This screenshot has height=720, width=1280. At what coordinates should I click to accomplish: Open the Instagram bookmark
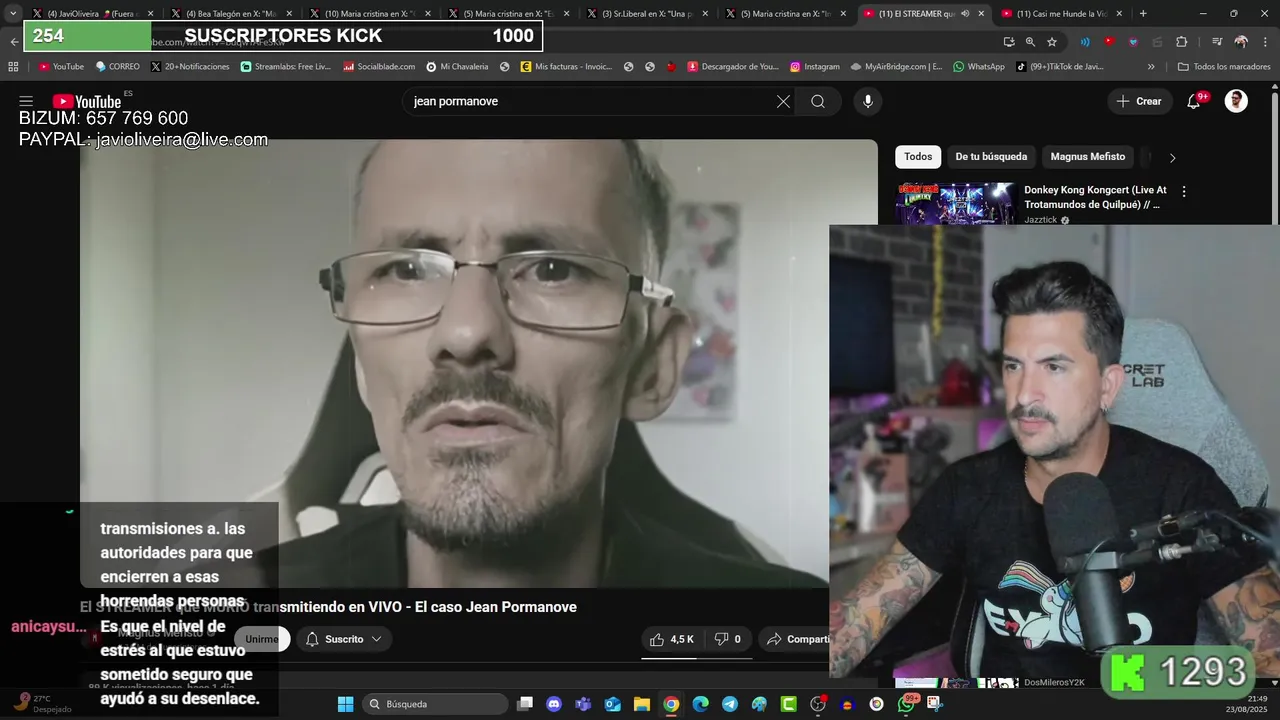815,67
